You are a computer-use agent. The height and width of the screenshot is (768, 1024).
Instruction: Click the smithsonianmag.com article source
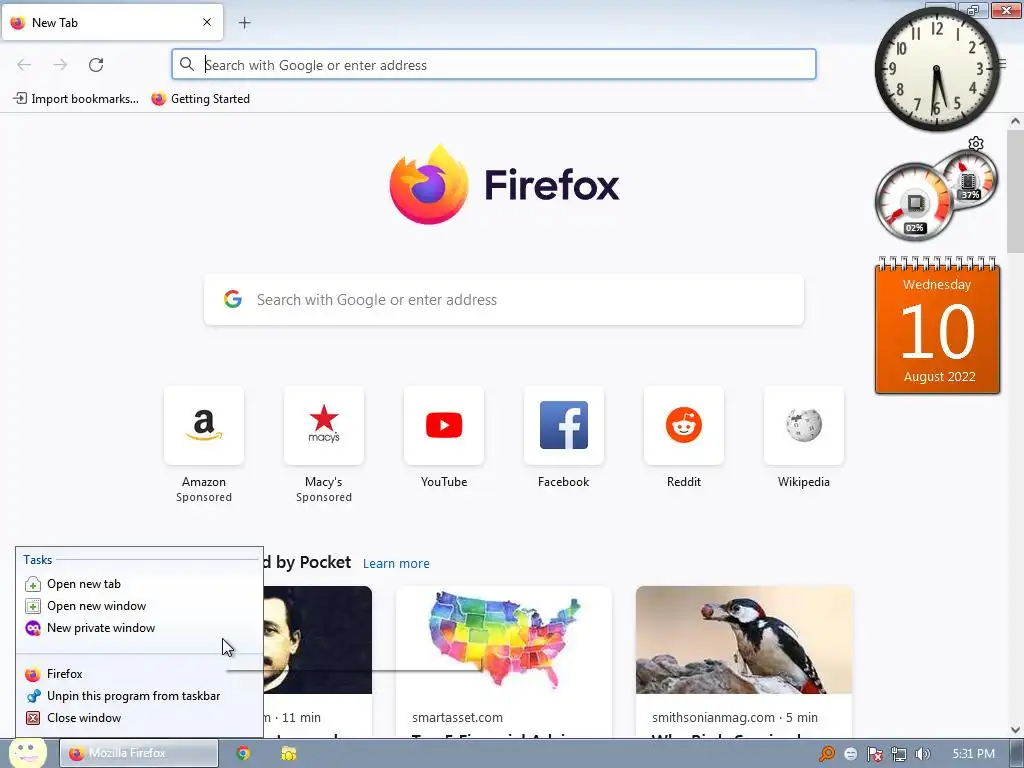coord(713,717)
